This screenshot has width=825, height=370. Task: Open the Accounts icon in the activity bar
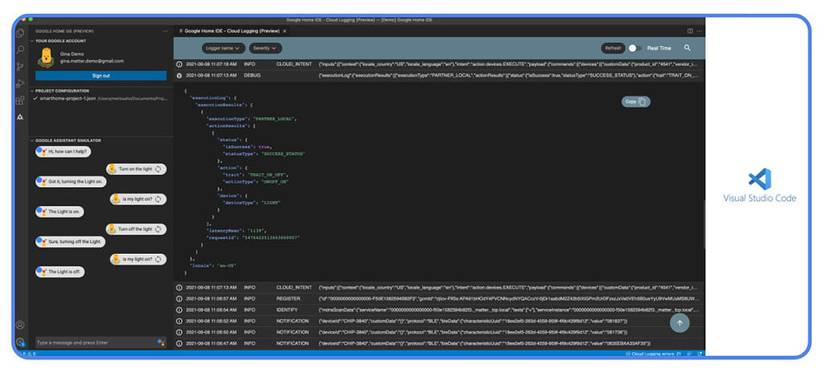21,325
